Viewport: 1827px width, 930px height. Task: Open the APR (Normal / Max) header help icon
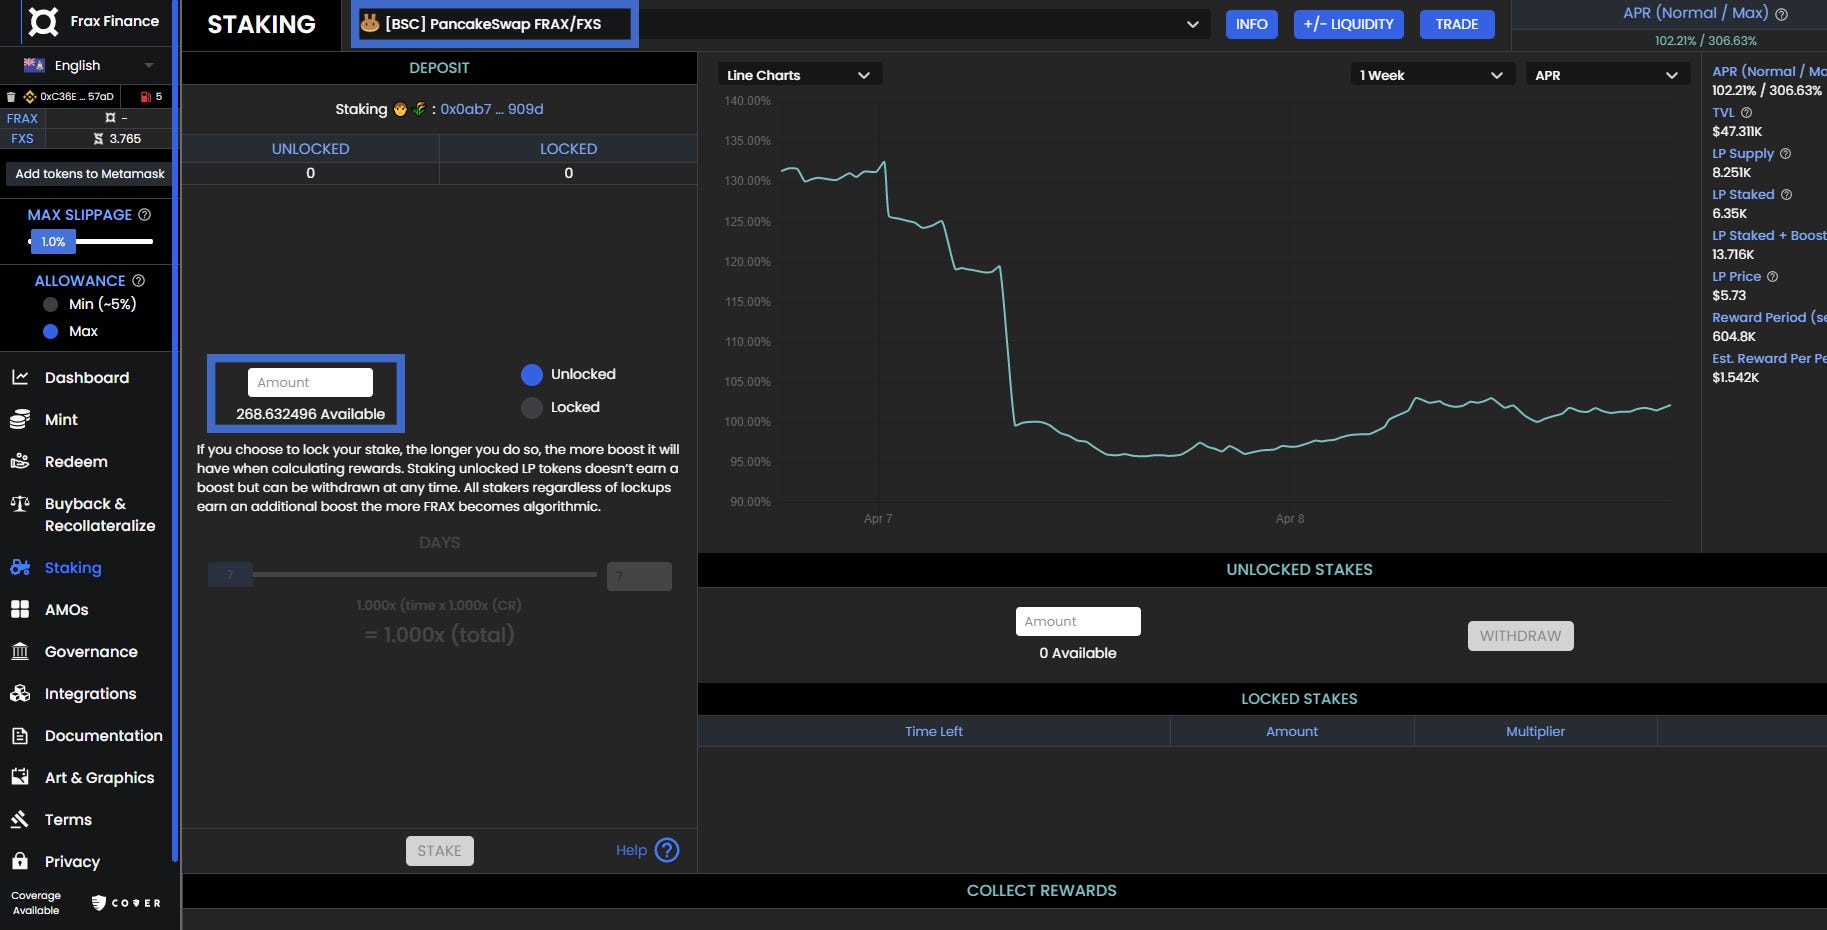click(1781, 14)
